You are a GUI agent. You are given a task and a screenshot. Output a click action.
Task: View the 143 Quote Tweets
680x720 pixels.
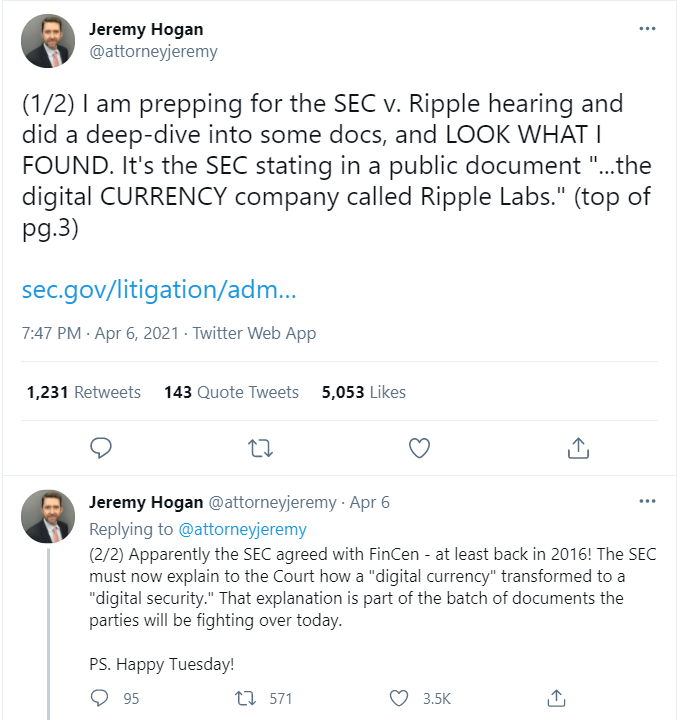[231, 392]
